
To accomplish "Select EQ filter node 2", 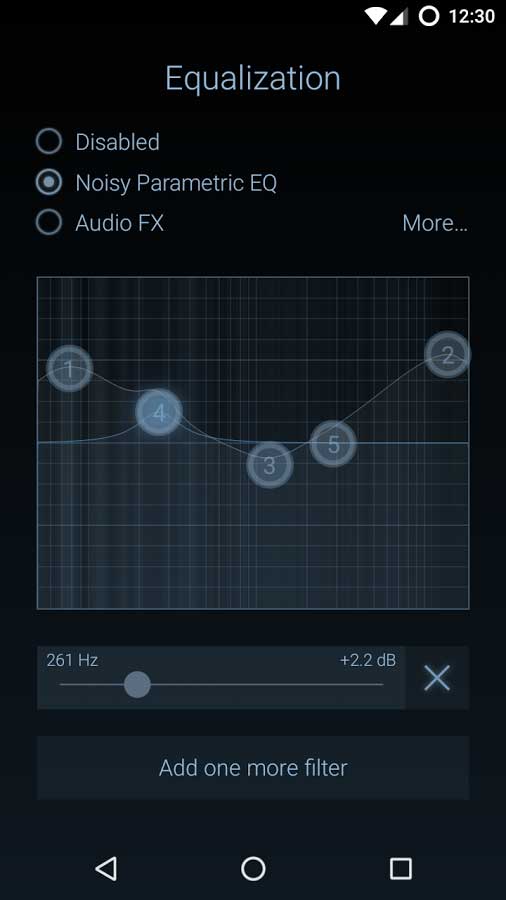I will 447,355.
